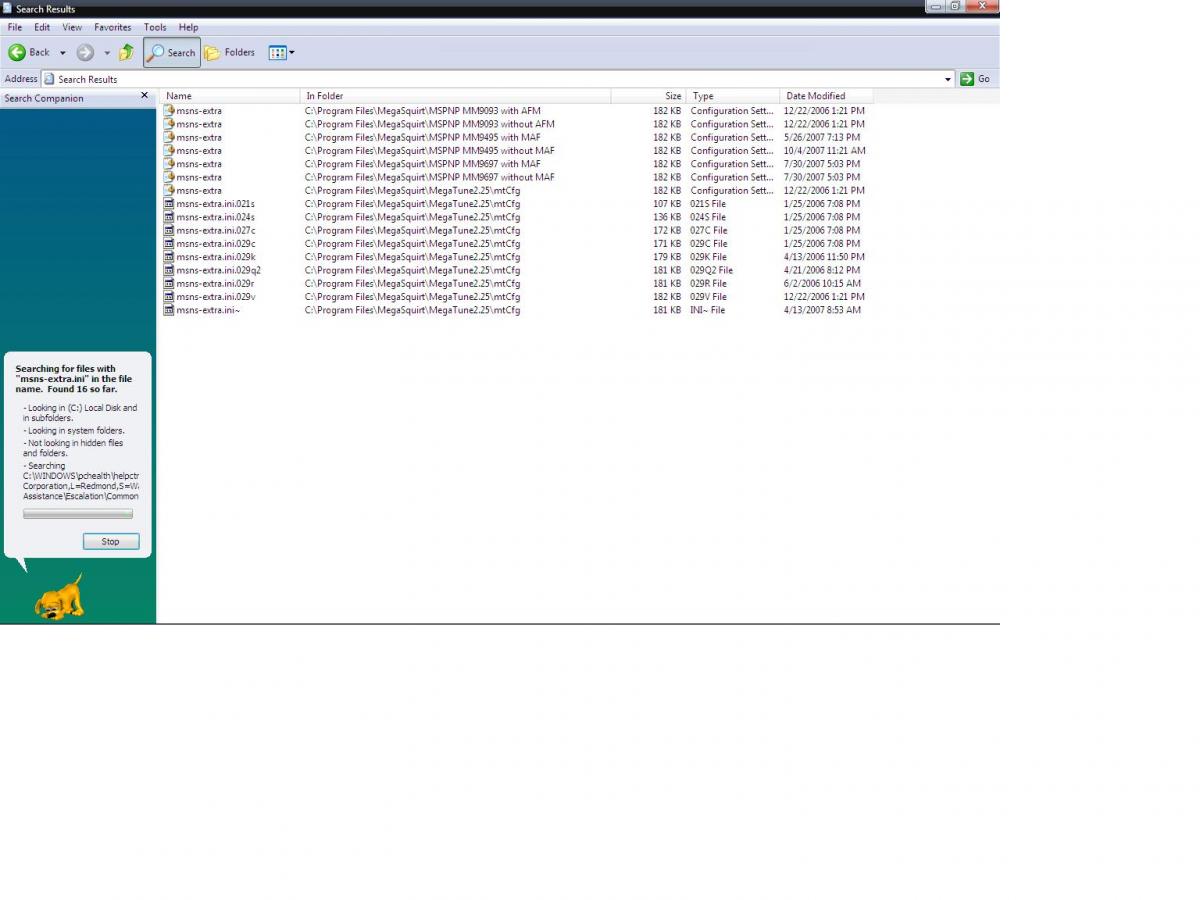Select the msns-extra.ini.029k file icon

pos(169,257)
